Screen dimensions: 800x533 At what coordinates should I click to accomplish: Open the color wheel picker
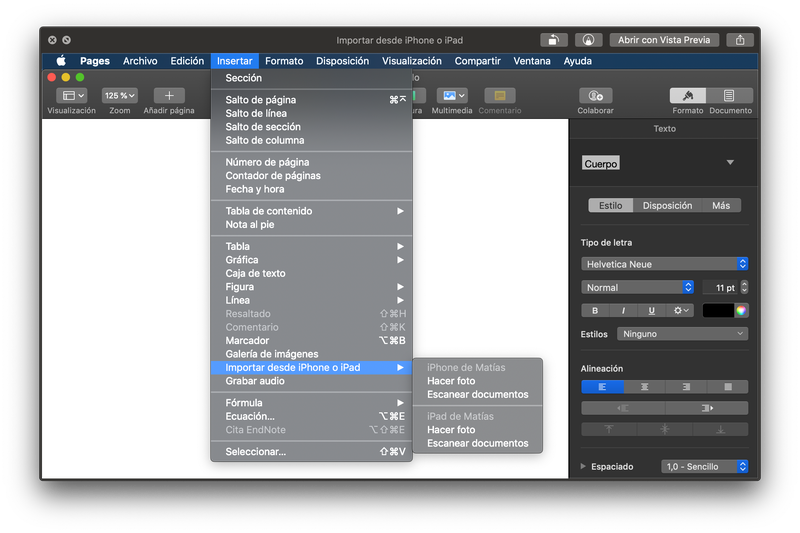coord(741,310)
